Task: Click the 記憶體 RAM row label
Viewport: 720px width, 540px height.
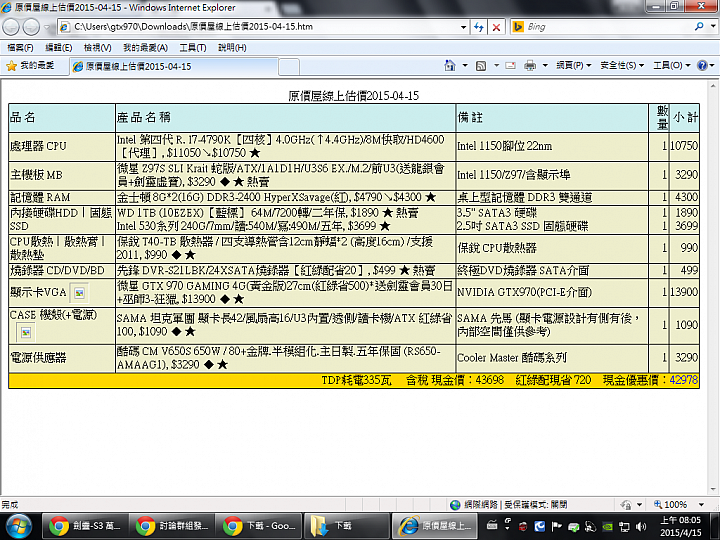Action: [x=40, y=197]
